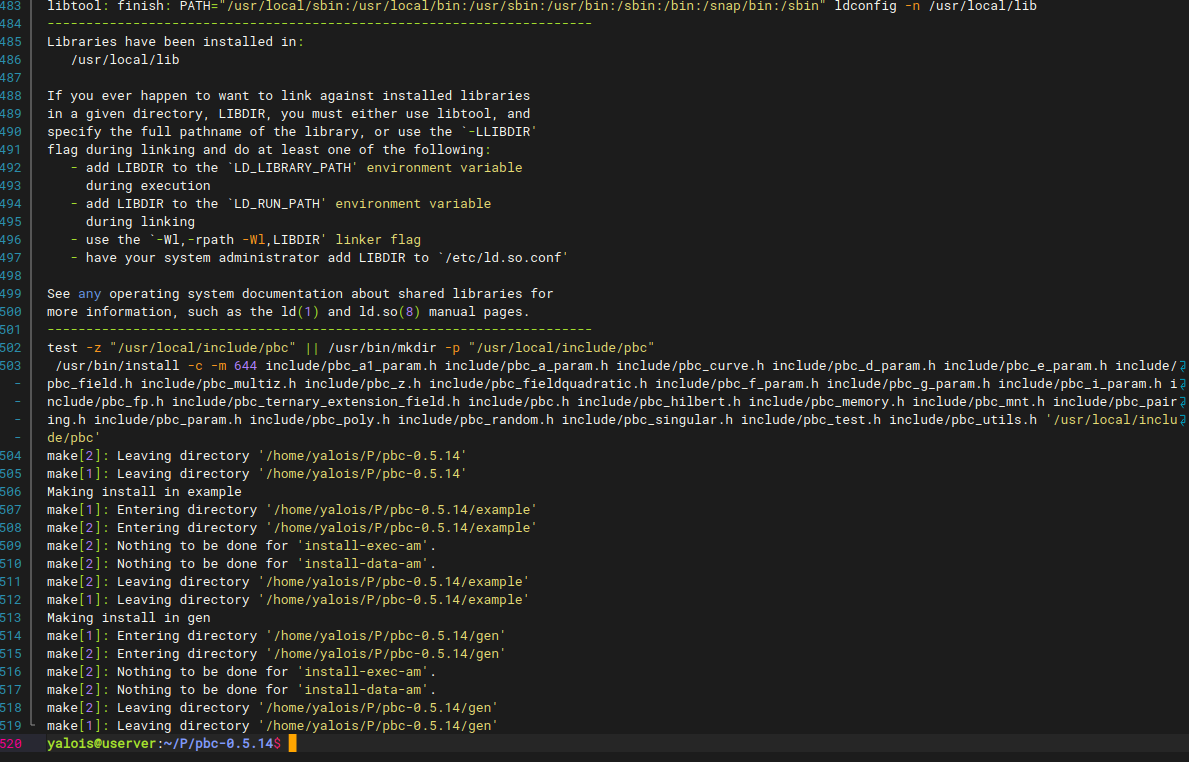The height and width of the screenshot is (762, 1189).
Task: Click the '/etc/ld.so.conf' path text
Action: coord(502,258)
